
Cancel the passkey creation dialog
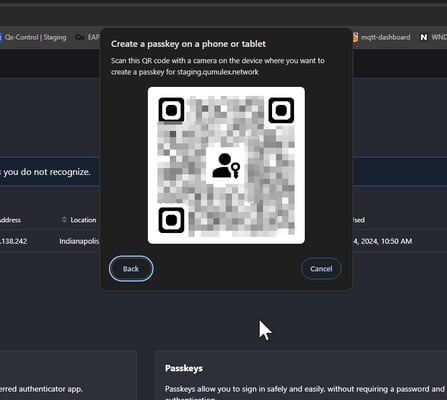click(x=321, y=269)
